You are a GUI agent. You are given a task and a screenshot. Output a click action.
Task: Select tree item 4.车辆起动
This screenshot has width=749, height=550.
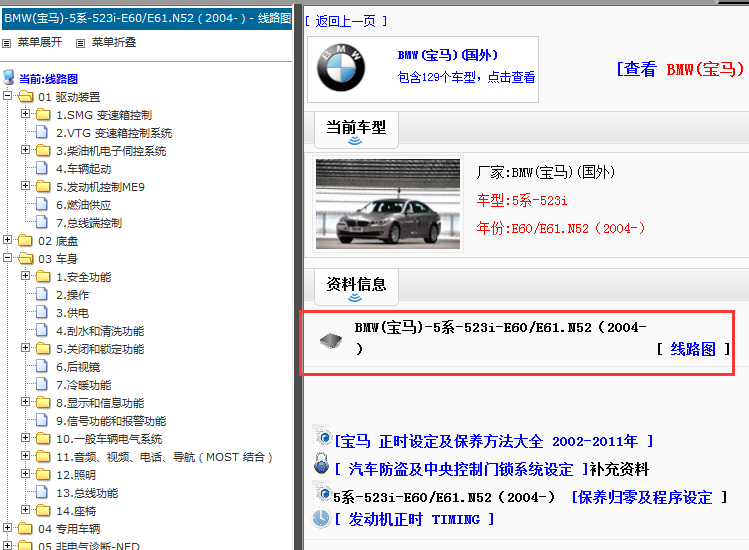coord(84,169)
